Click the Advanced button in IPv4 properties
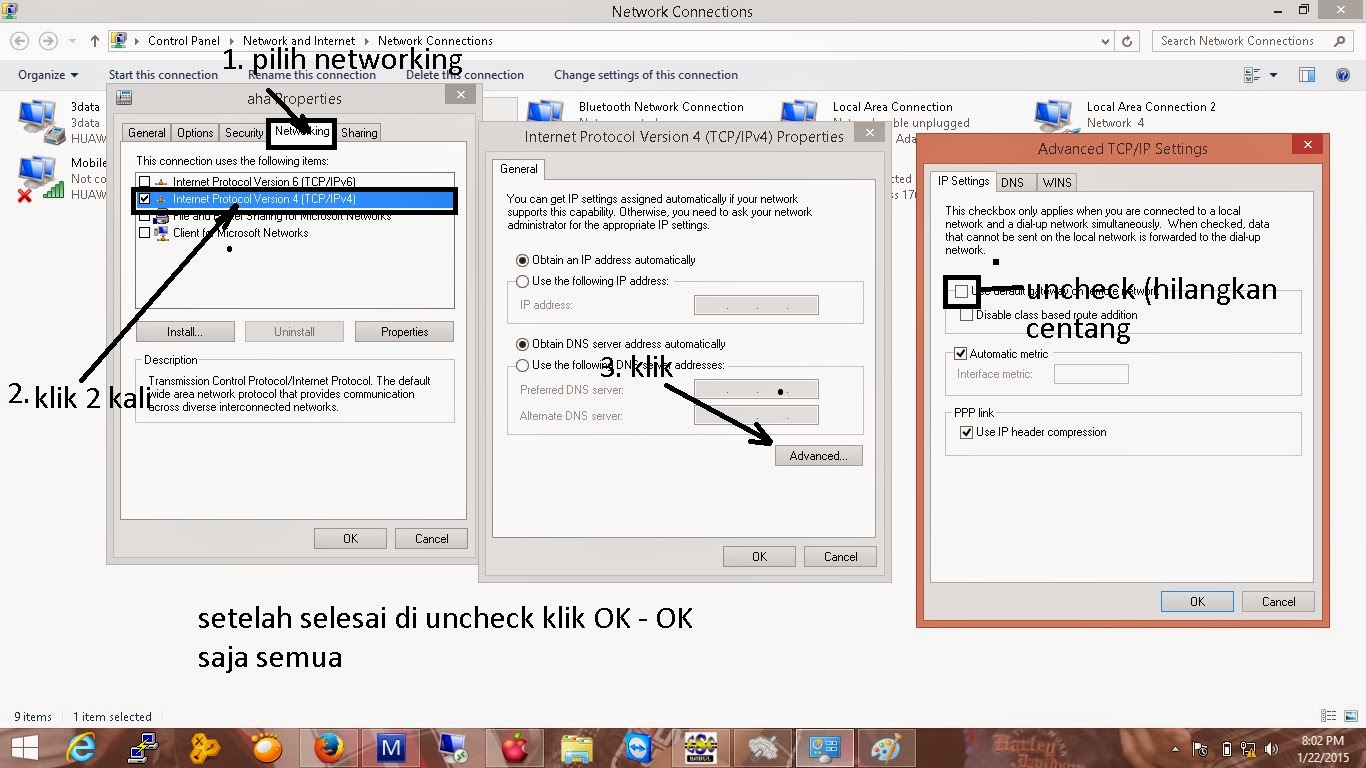Screen dimensions: 1366x768 818,455
